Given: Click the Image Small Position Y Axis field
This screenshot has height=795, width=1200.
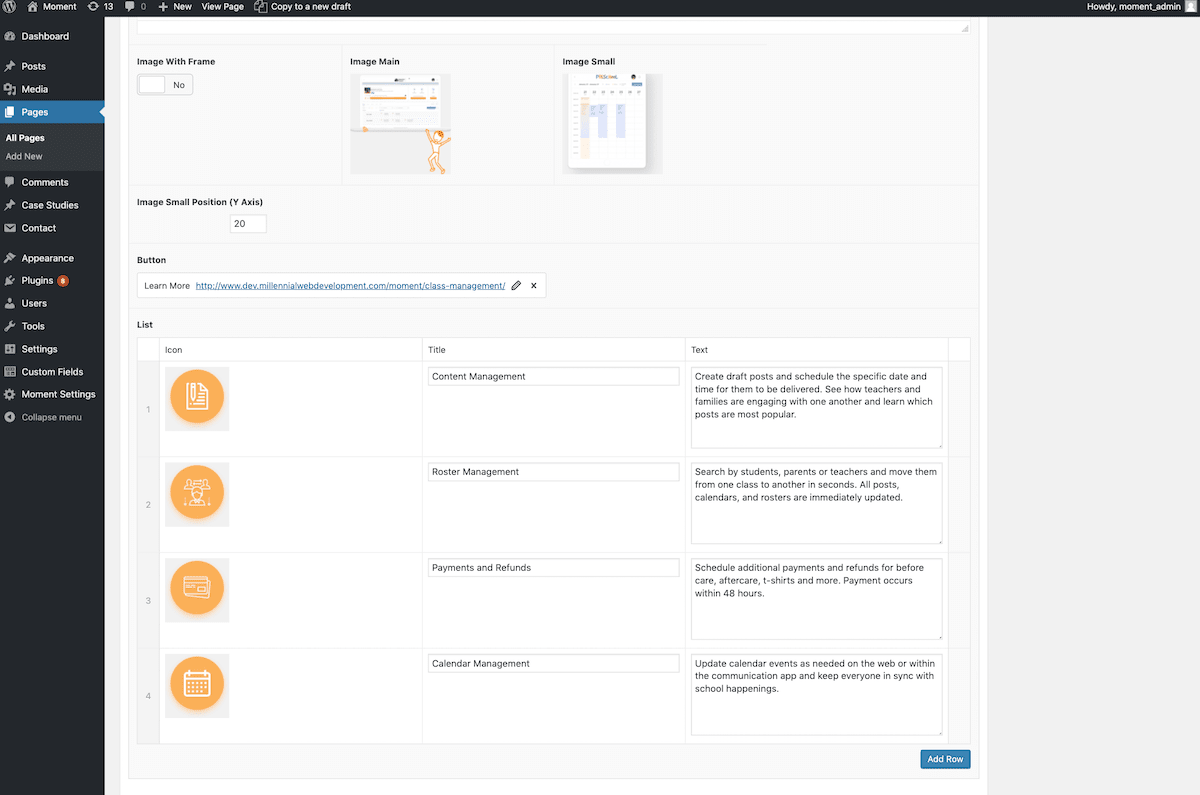Looking at the screenshot, I should click(x=248, y=224).
